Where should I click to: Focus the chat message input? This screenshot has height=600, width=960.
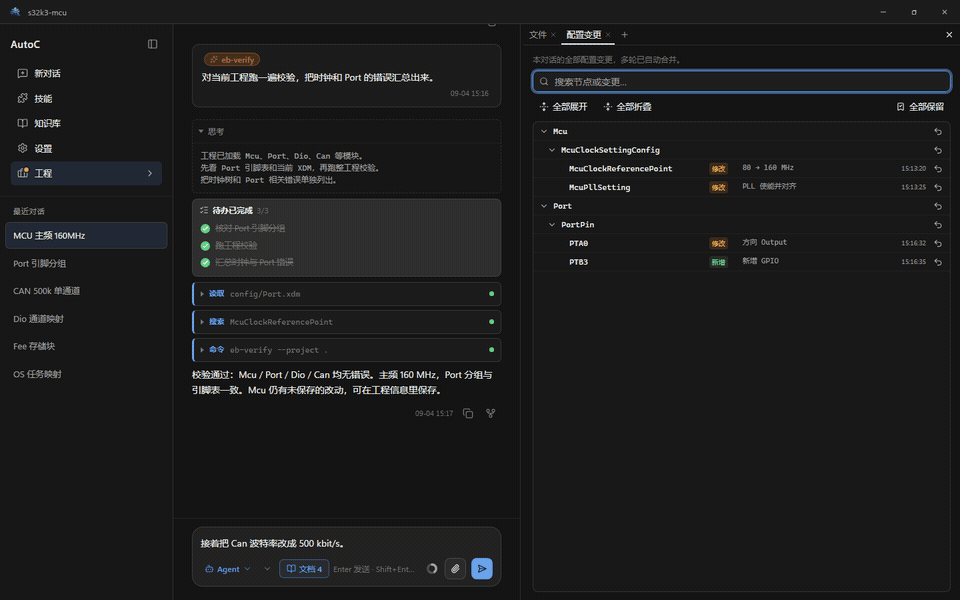[x=347, y=543]
